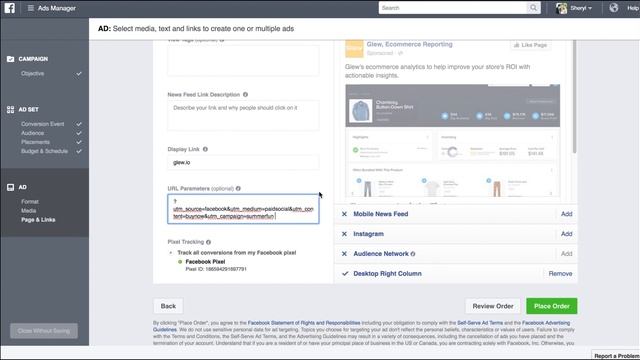The image size is (640, 360).
Task: Click the Facebook Pixel green status dot
Action: pos(180,262)
